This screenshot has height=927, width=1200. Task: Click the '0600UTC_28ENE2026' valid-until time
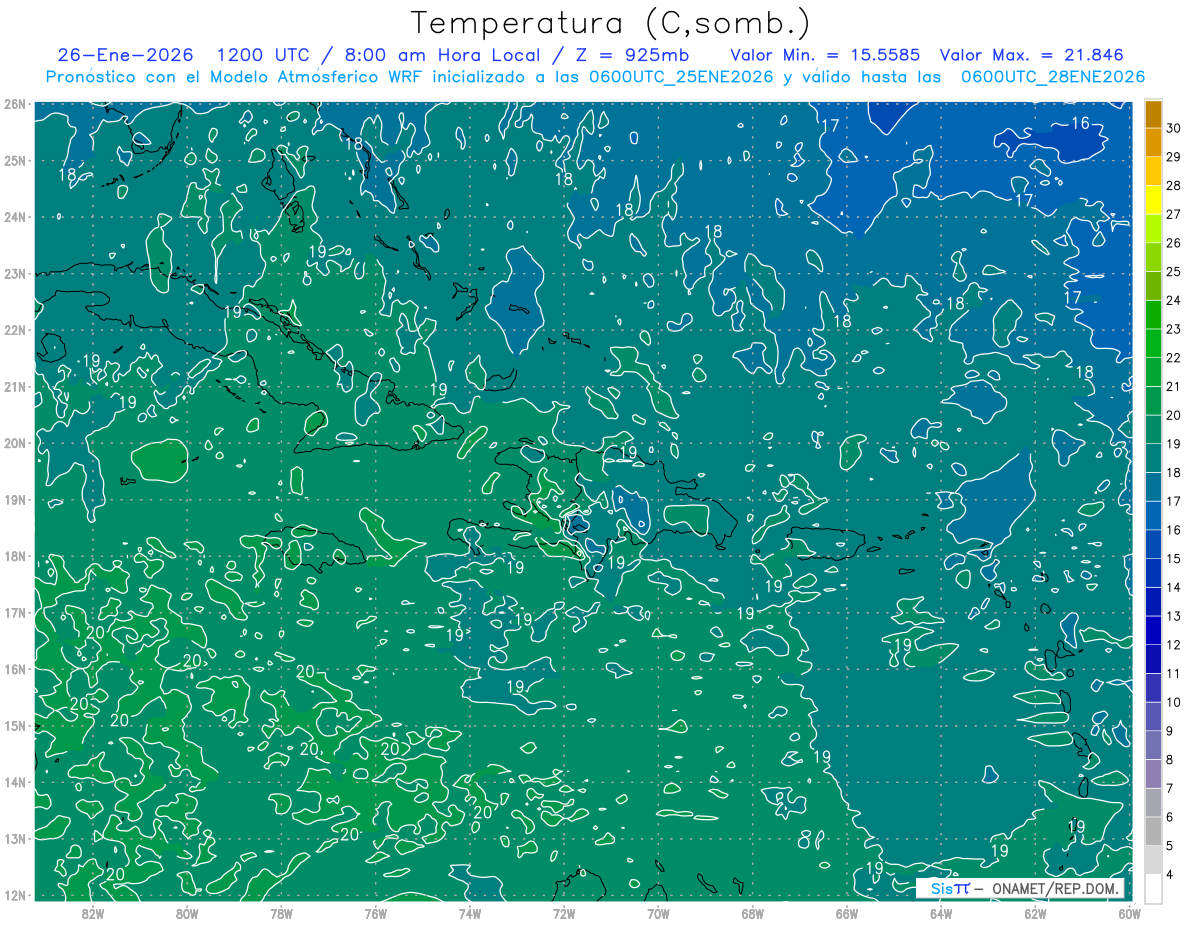pos(1052,77)
